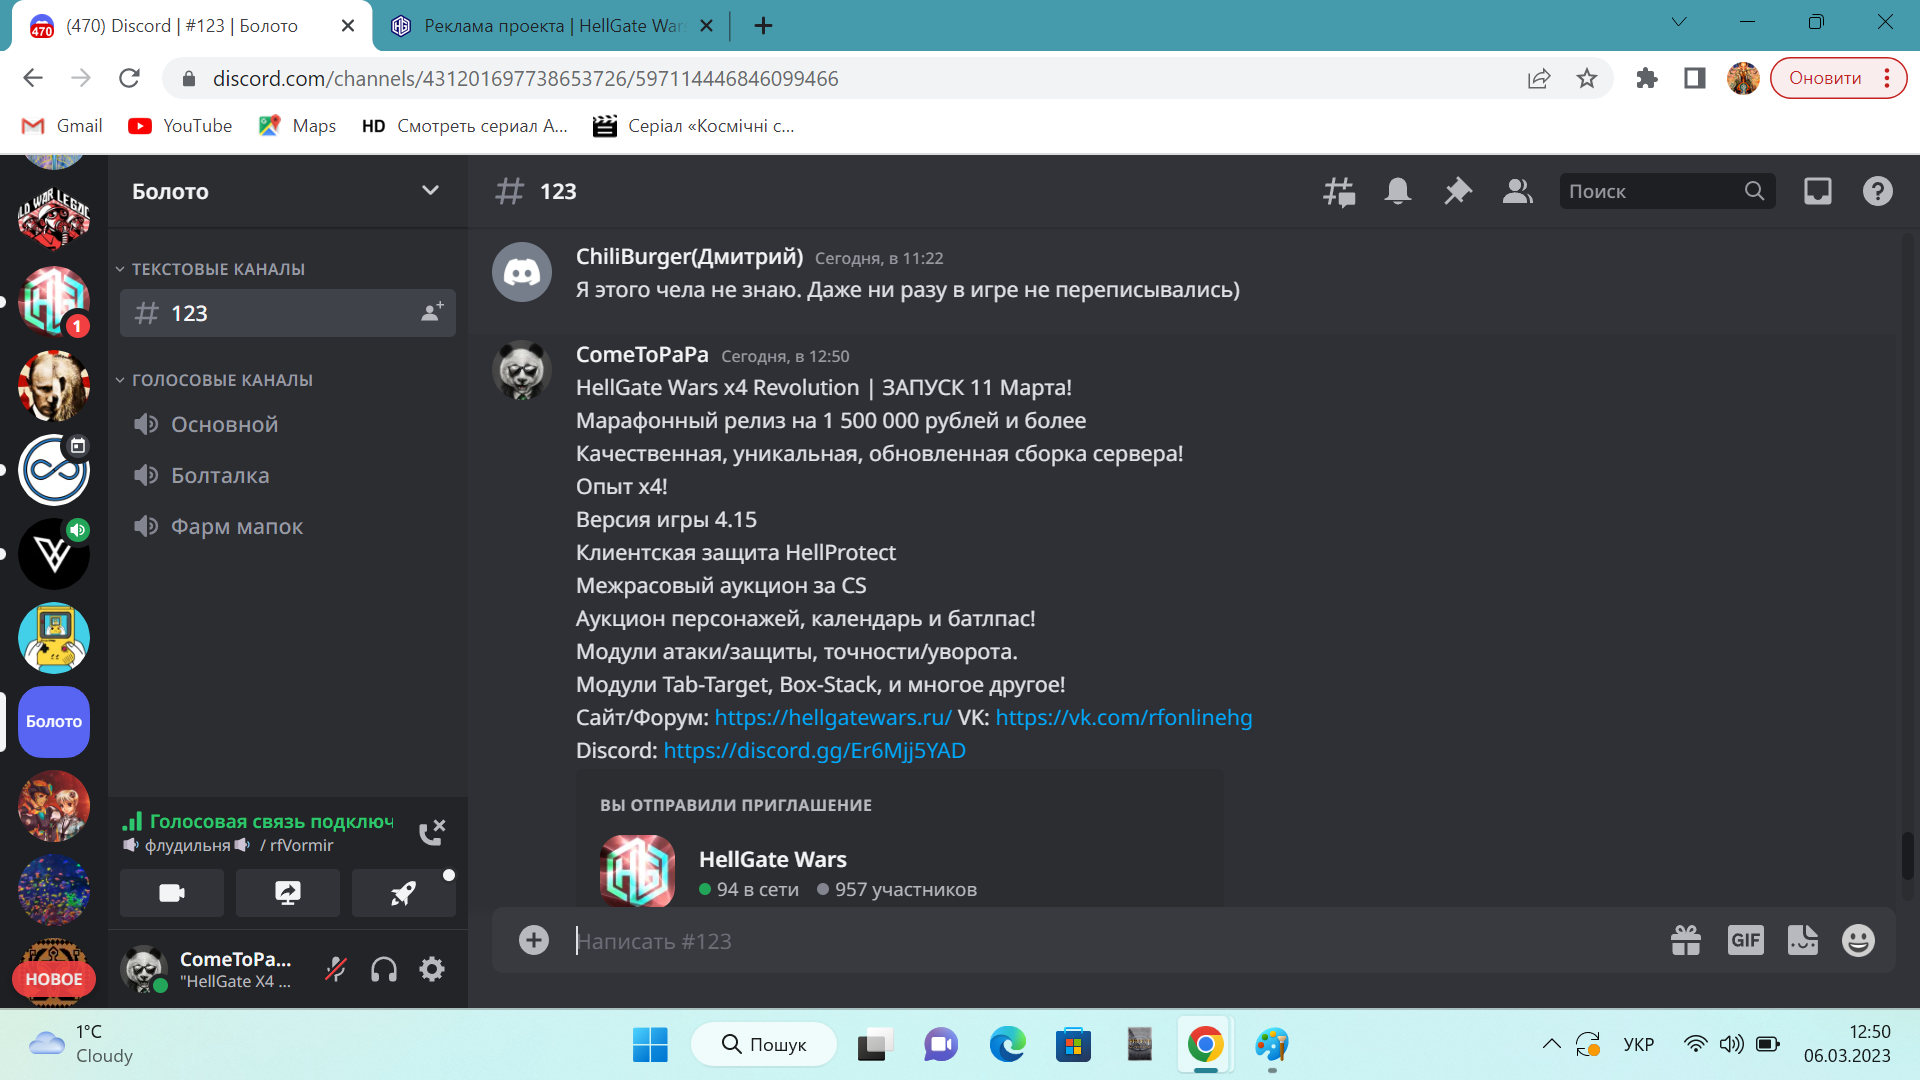Open Gmail bookmark
This screenshot has height=1080, width=1920.
pos(62,126)
